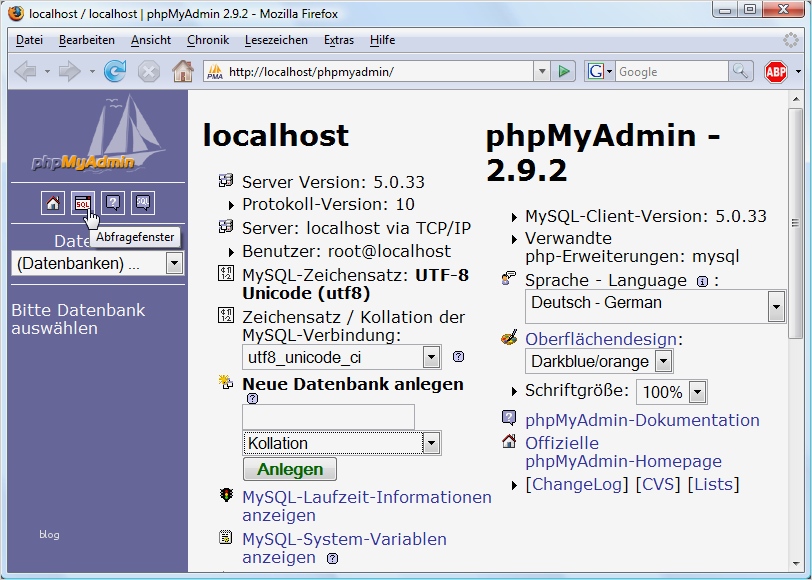Click the green Go arrow beside the address bar

point(565,71)
